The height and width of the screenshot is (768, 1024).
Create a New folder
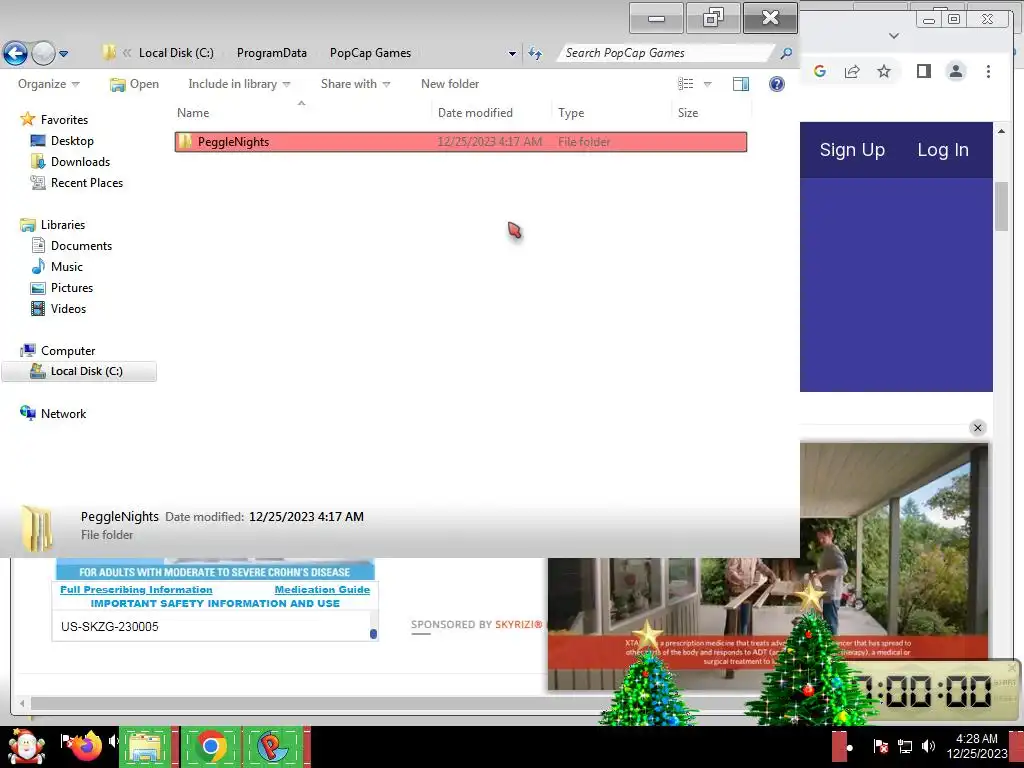[450, 84]
